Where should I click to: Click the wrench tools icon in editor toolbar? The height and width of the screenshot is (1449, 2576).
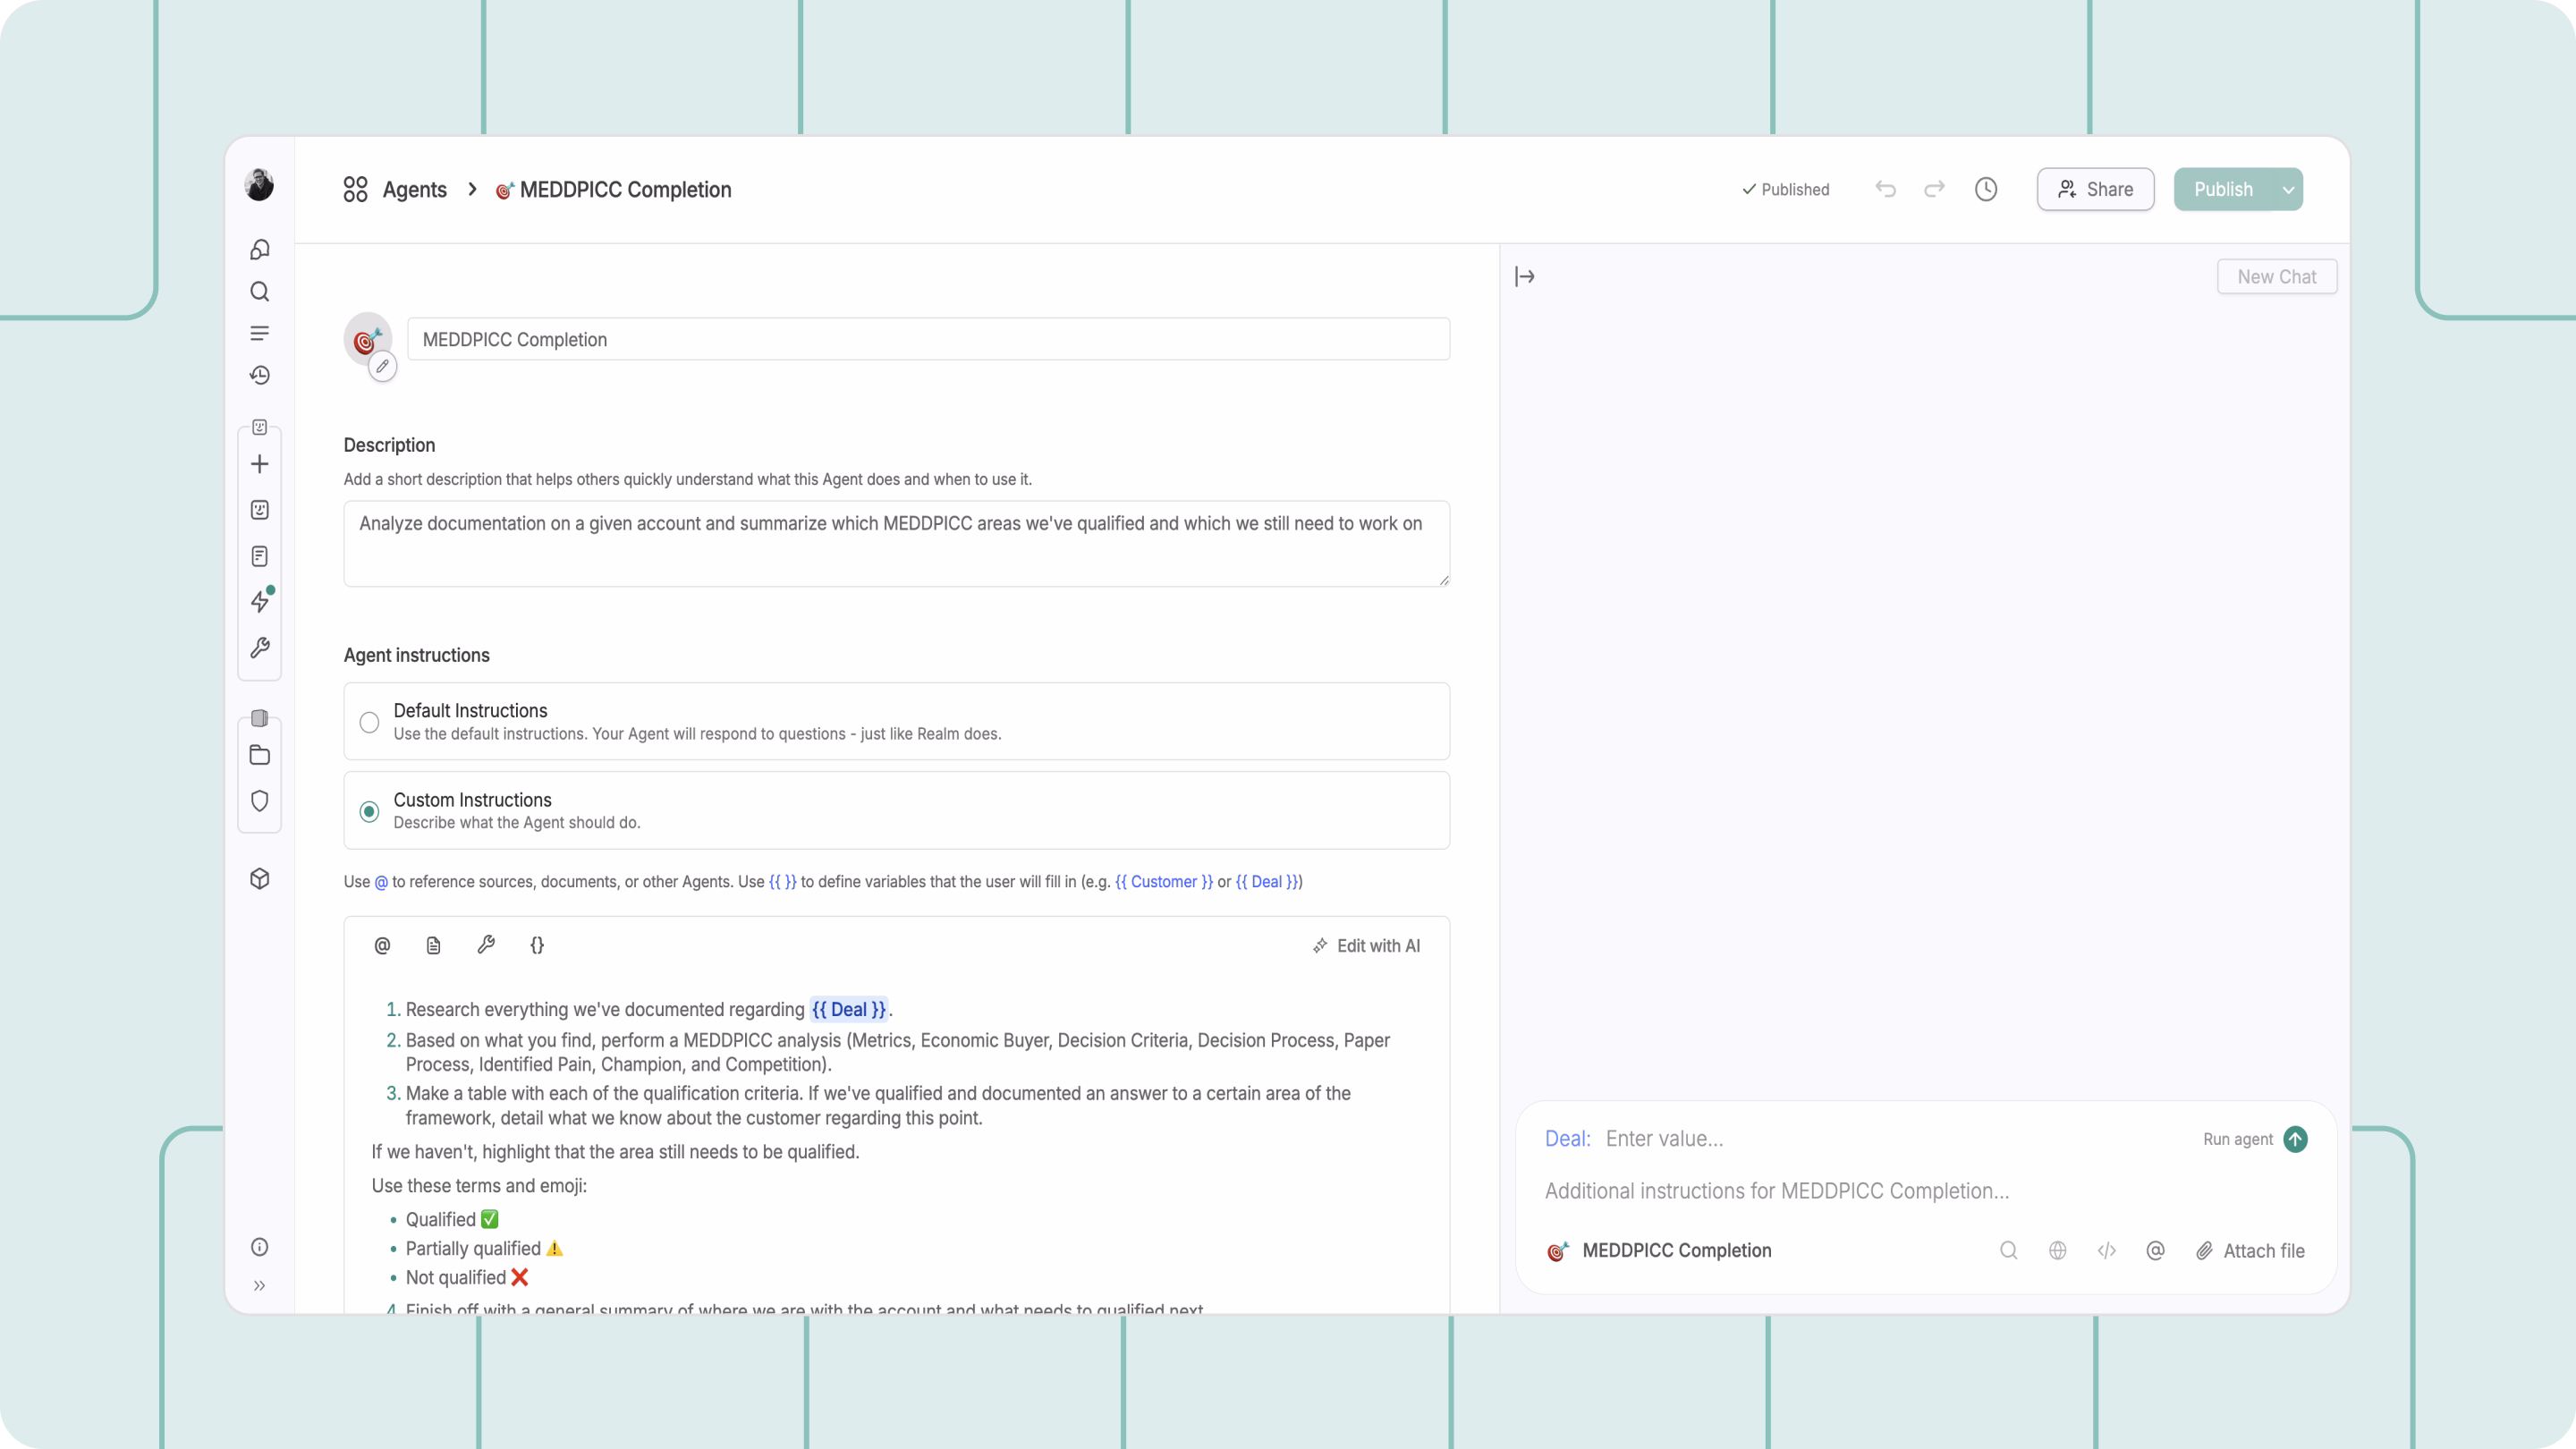click(486, 945)
